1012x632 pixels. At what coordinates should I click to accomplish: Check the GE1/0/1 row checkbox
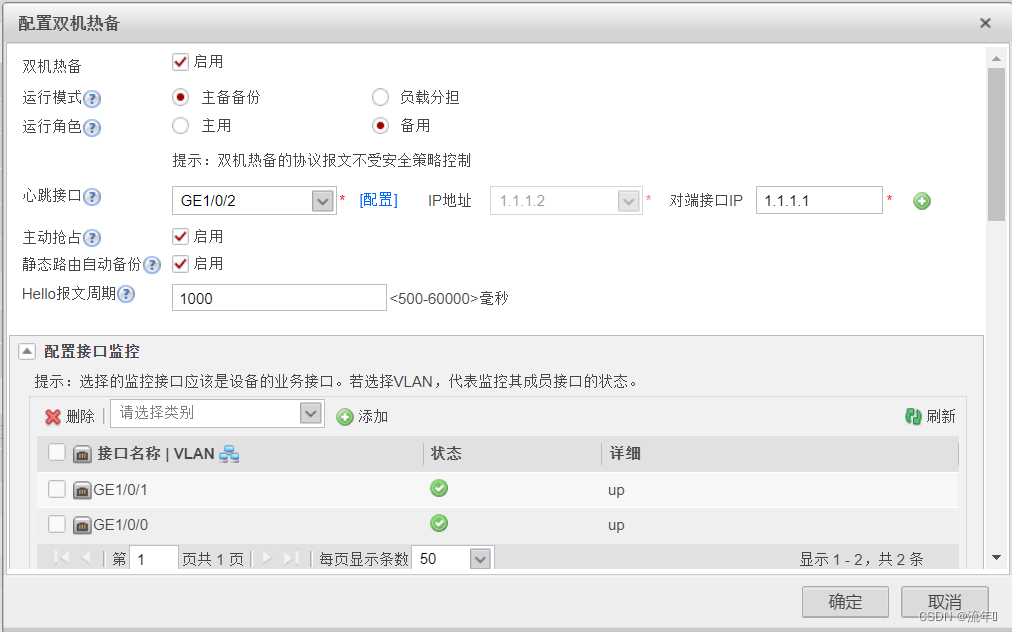(x=57, y=489)
